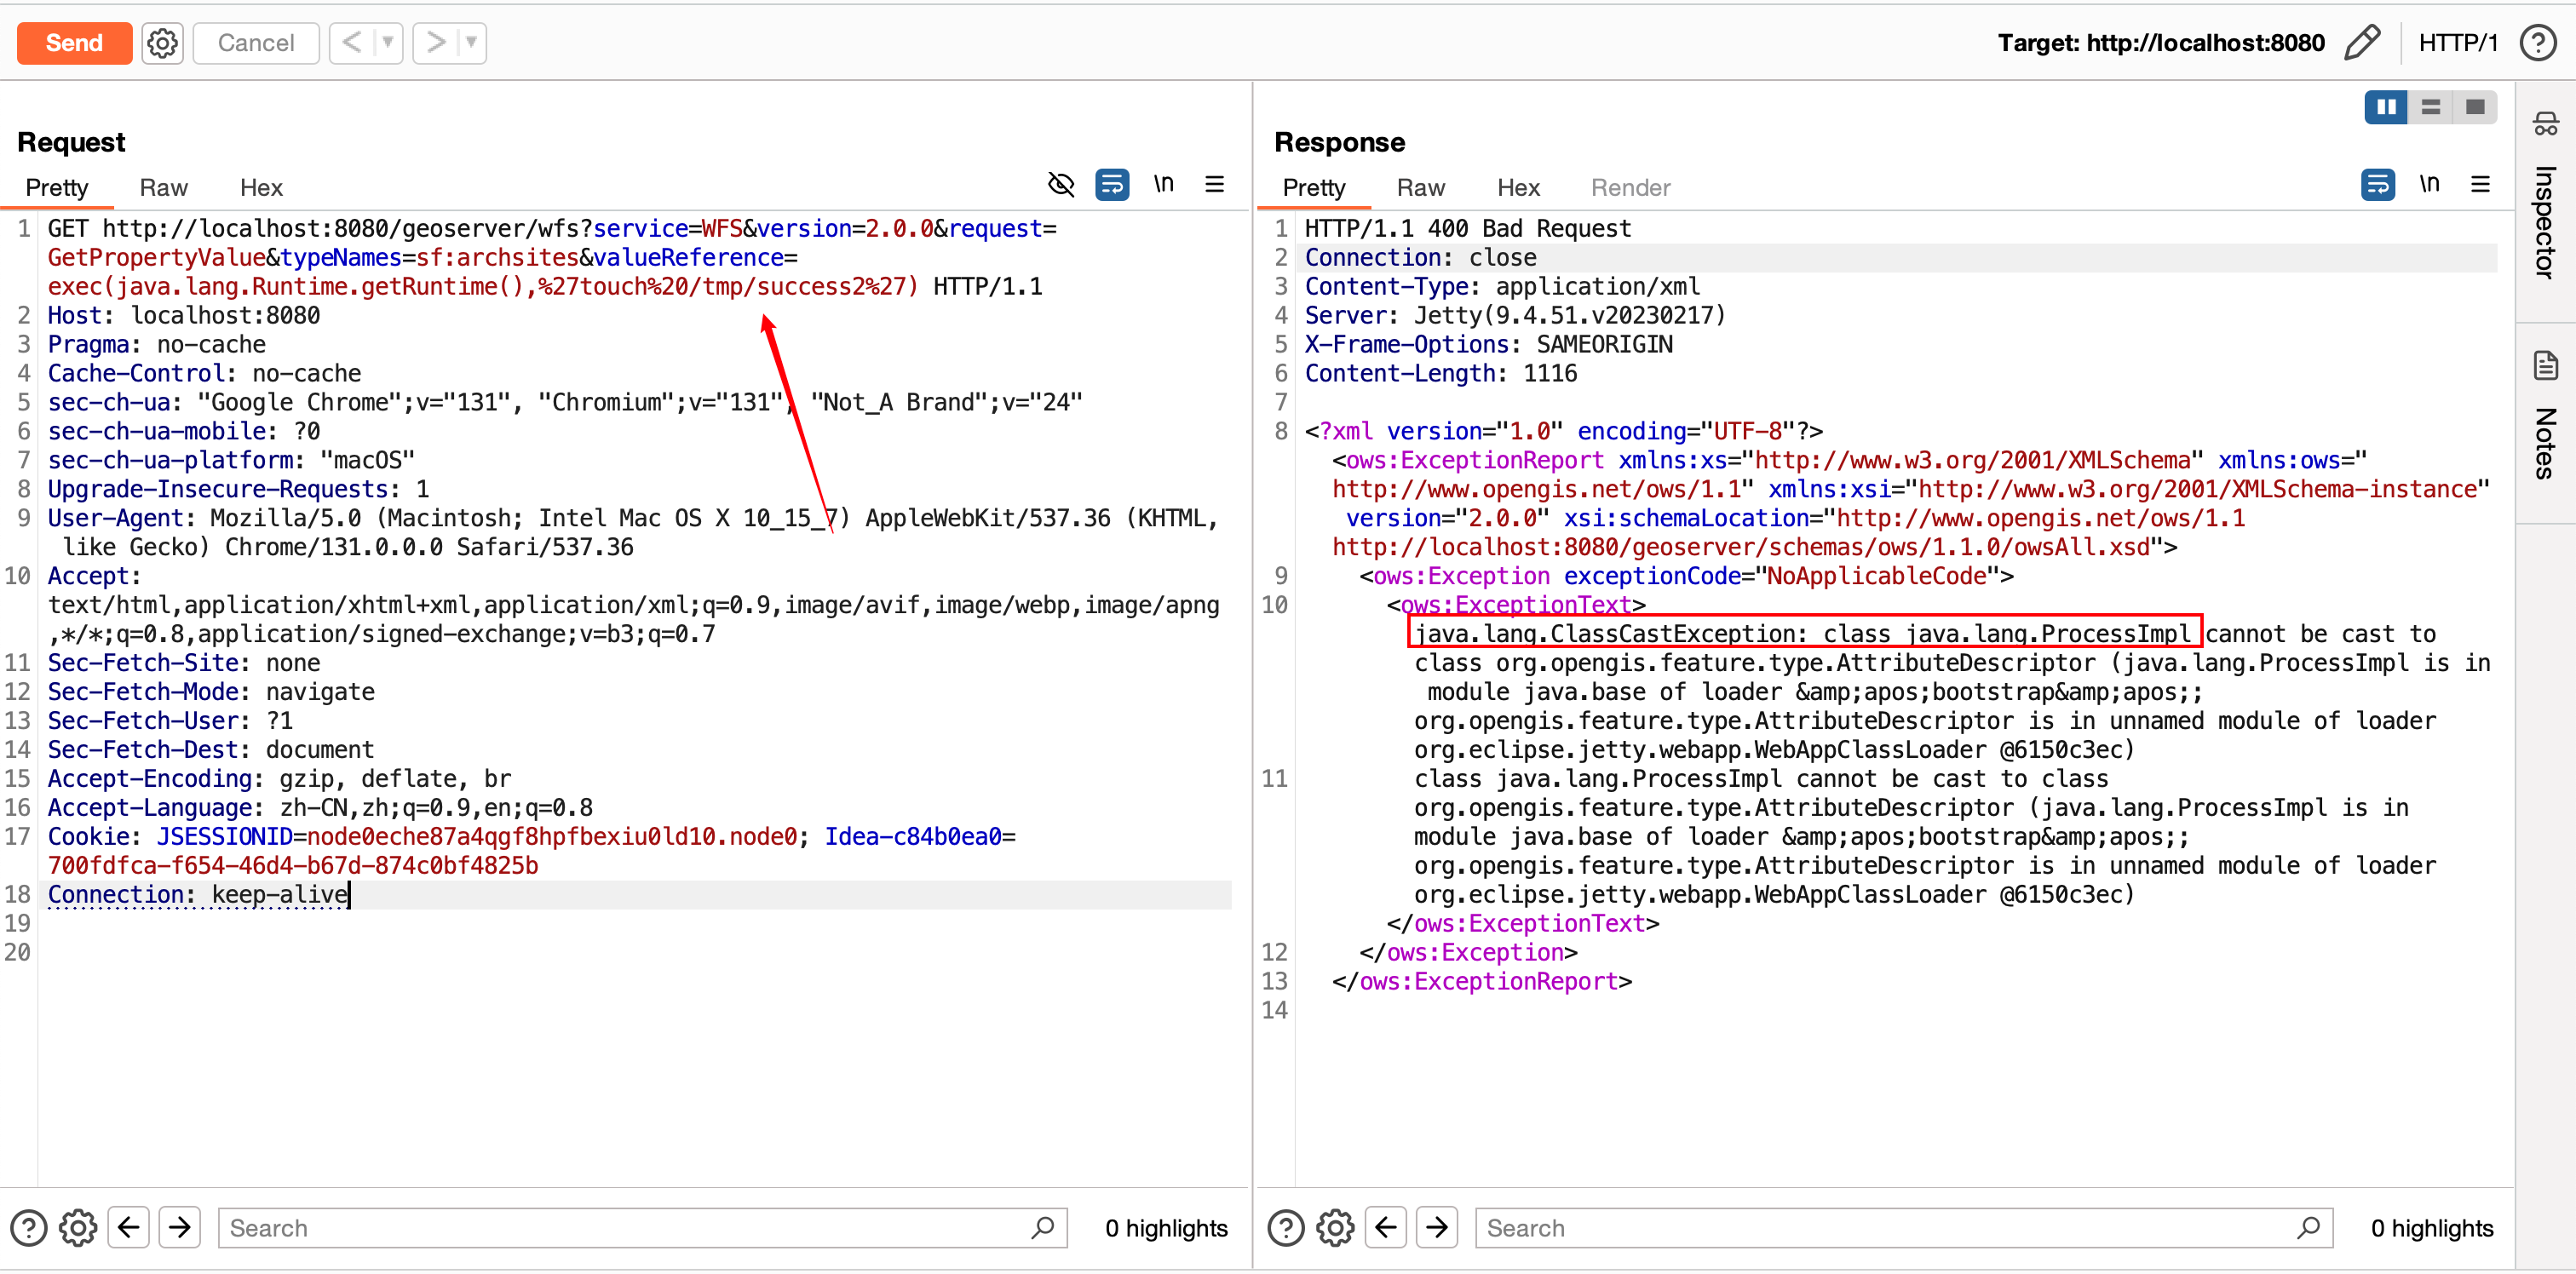Jump to next Response search match
Viewport: 2576px width, 1274px height.
point(1437,1228)
